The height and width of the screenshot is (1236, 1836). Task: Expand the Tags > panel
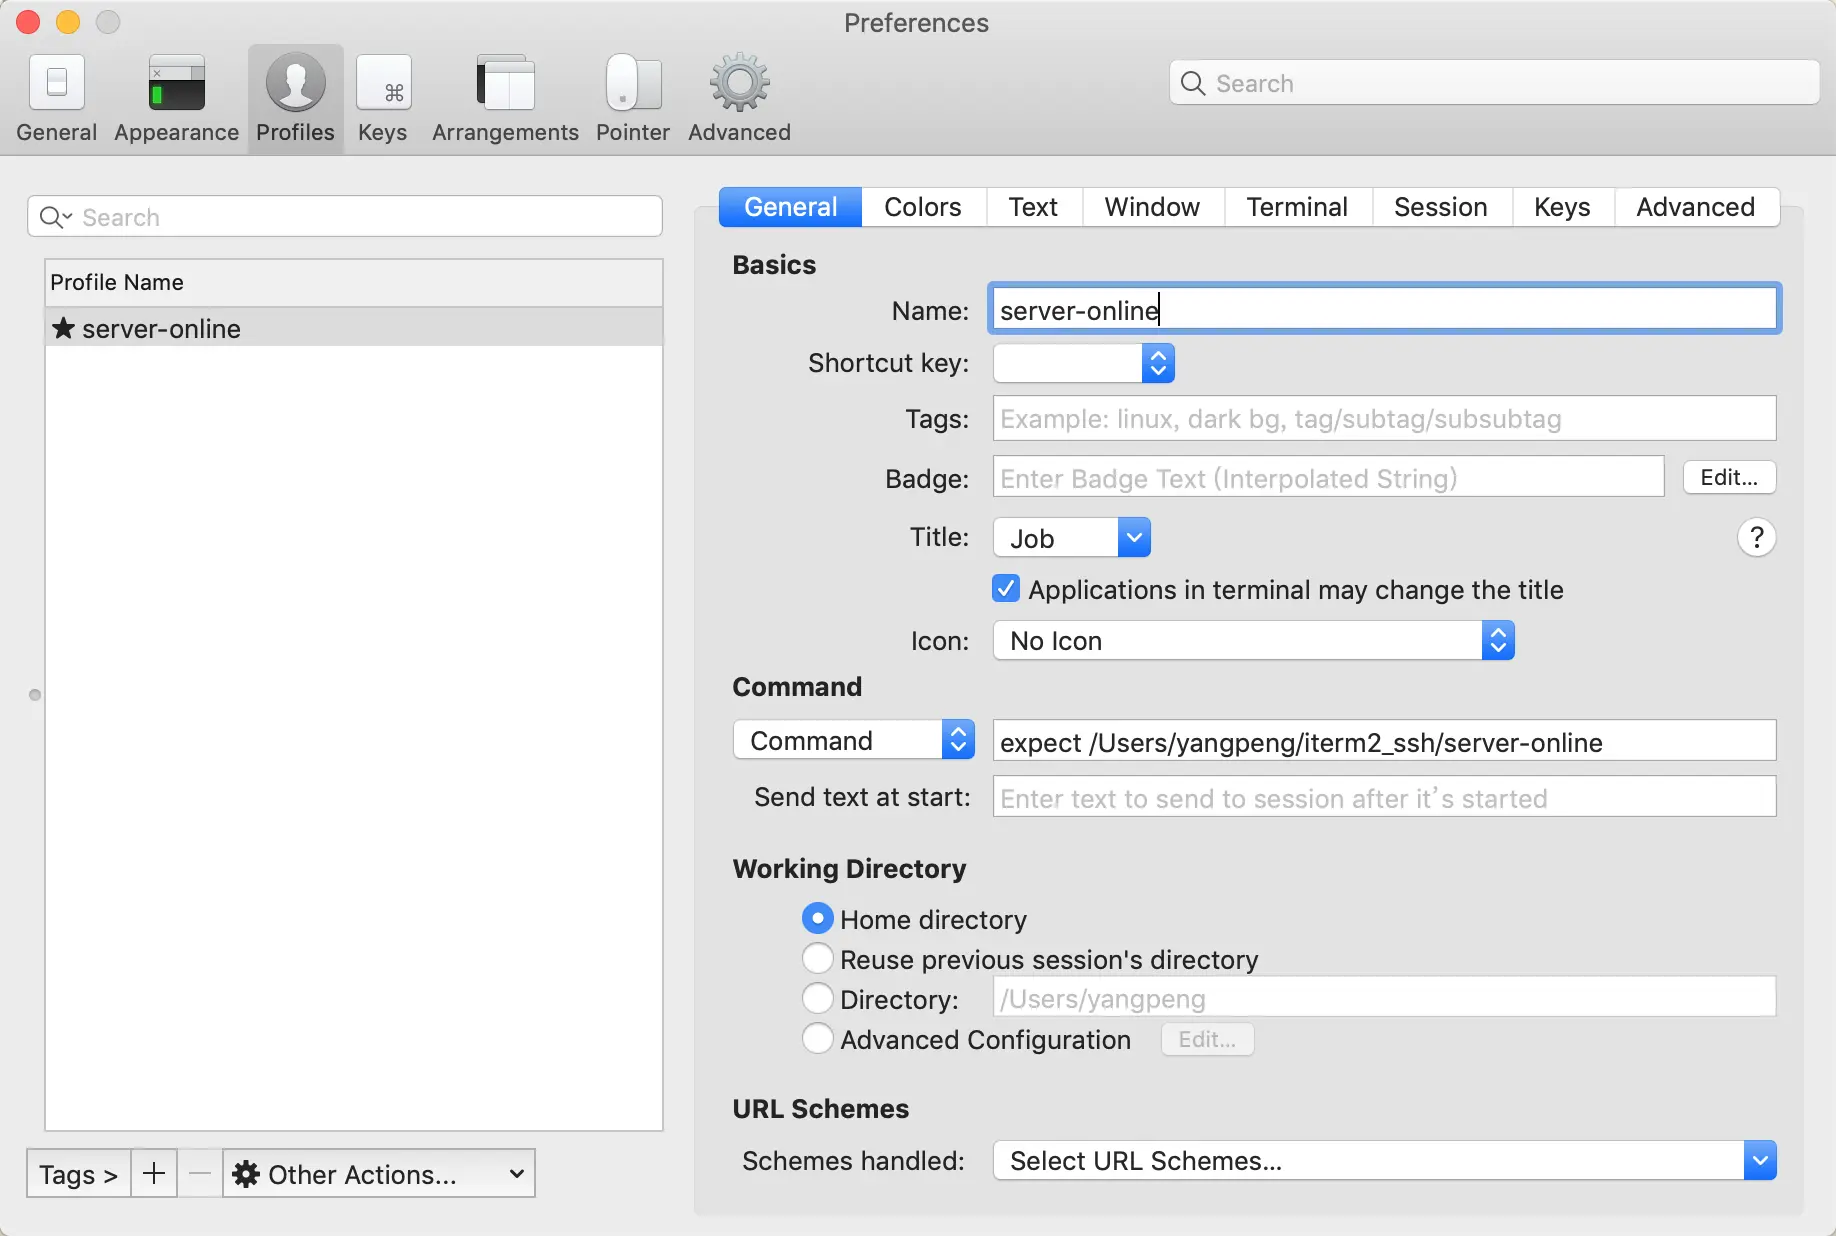pos(78,1173)
